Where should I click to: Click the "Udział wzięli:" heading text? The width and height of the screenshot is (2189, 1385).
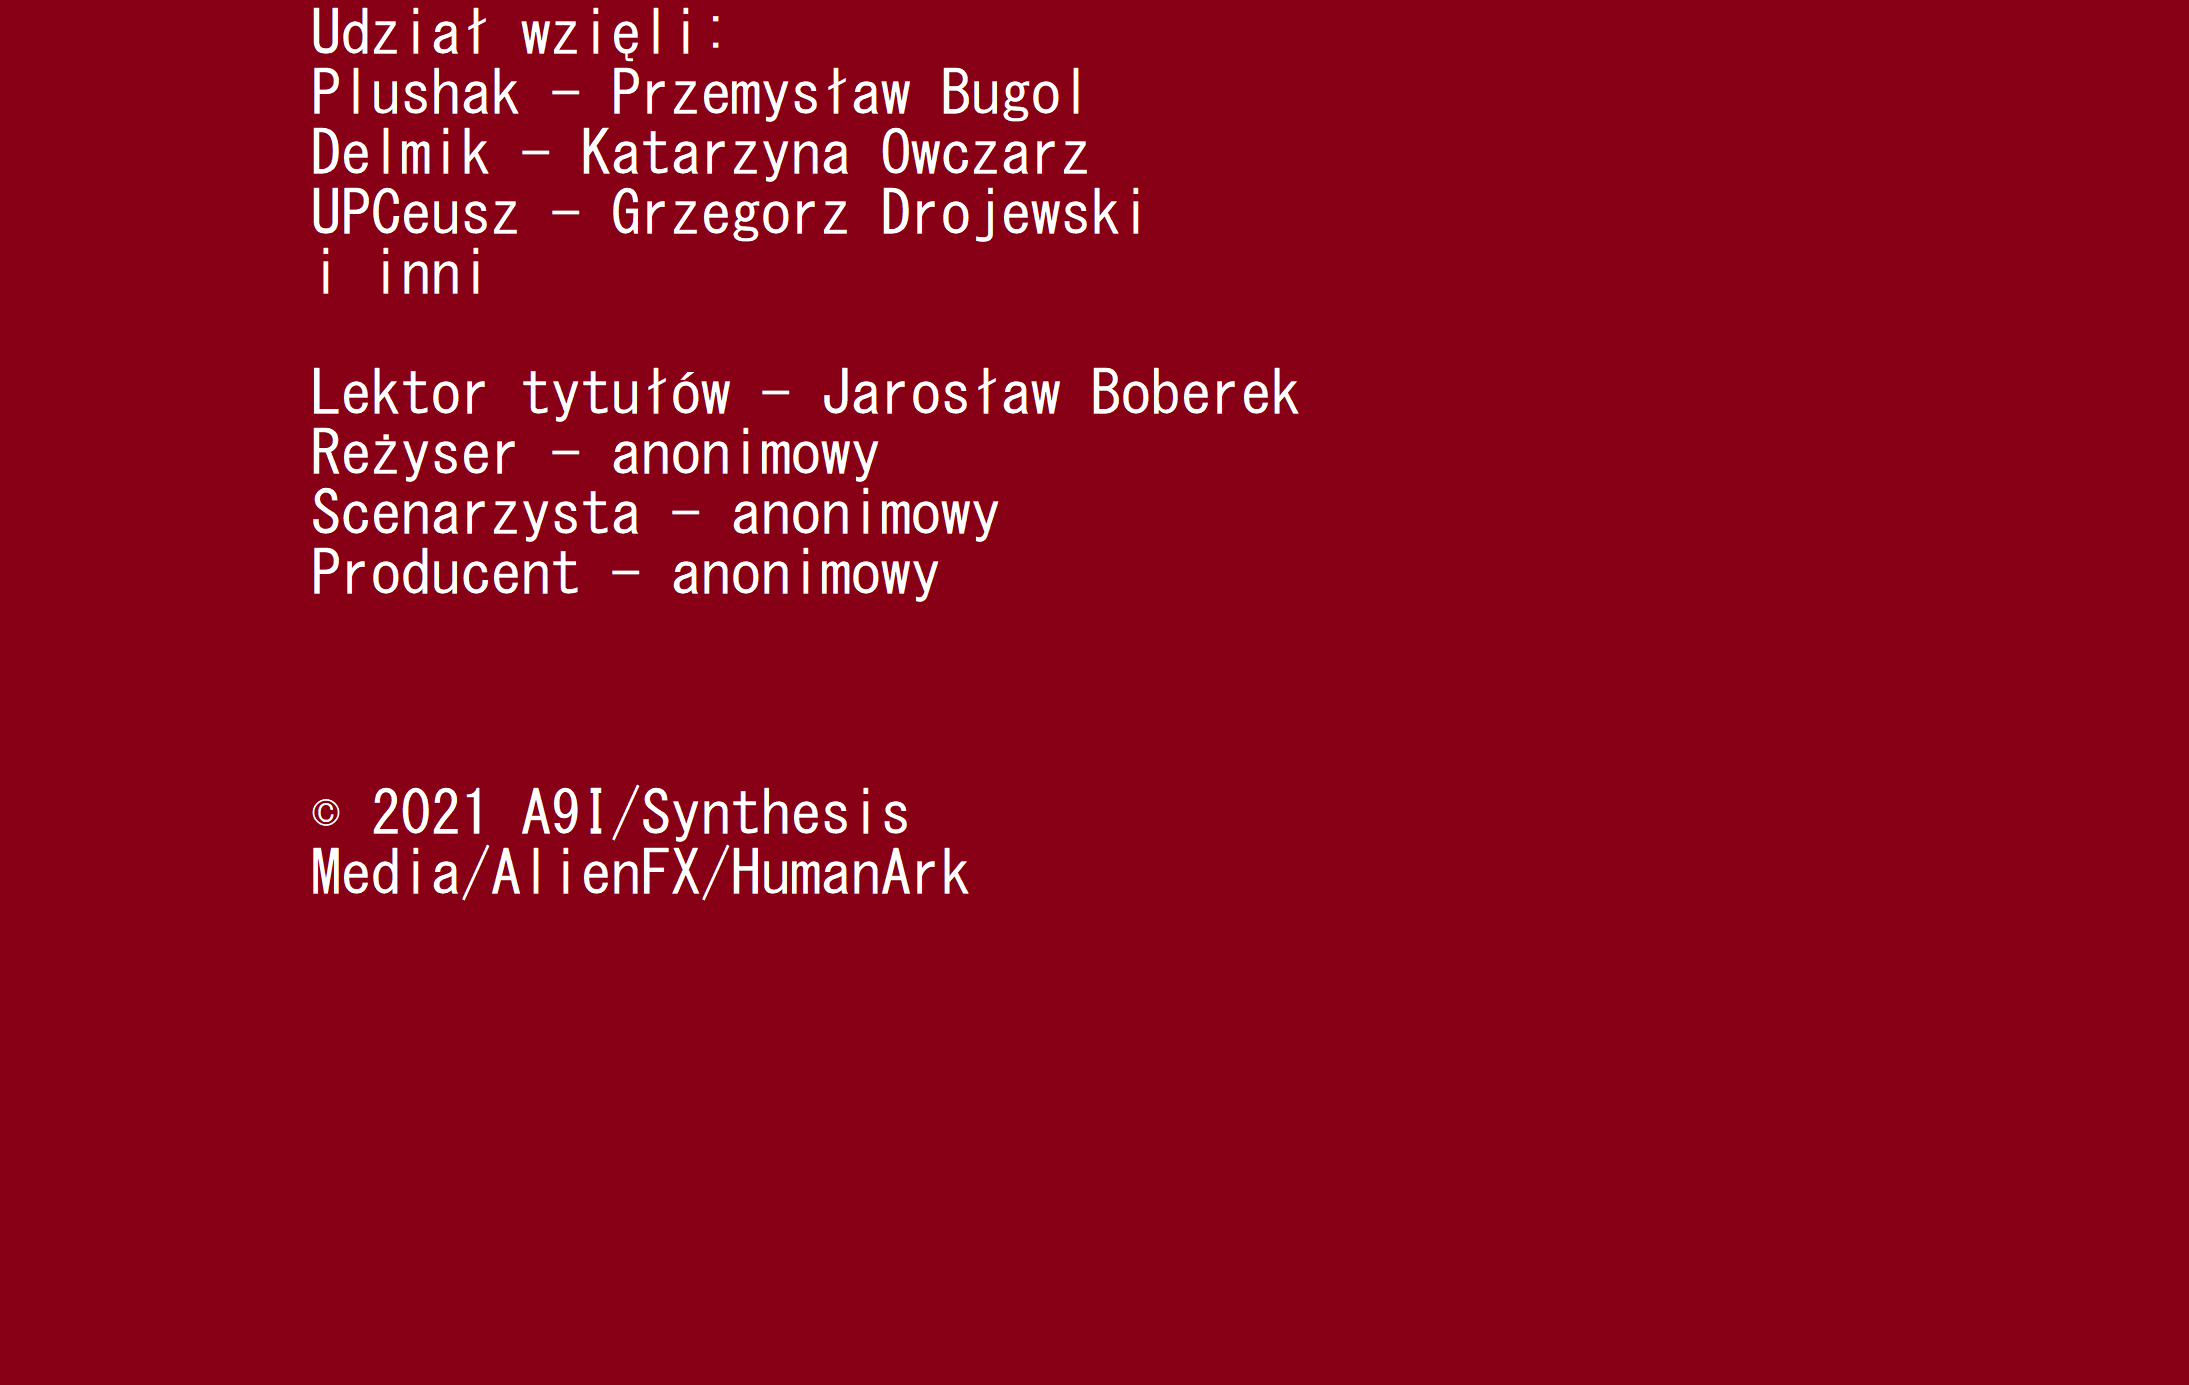[518, 33]
